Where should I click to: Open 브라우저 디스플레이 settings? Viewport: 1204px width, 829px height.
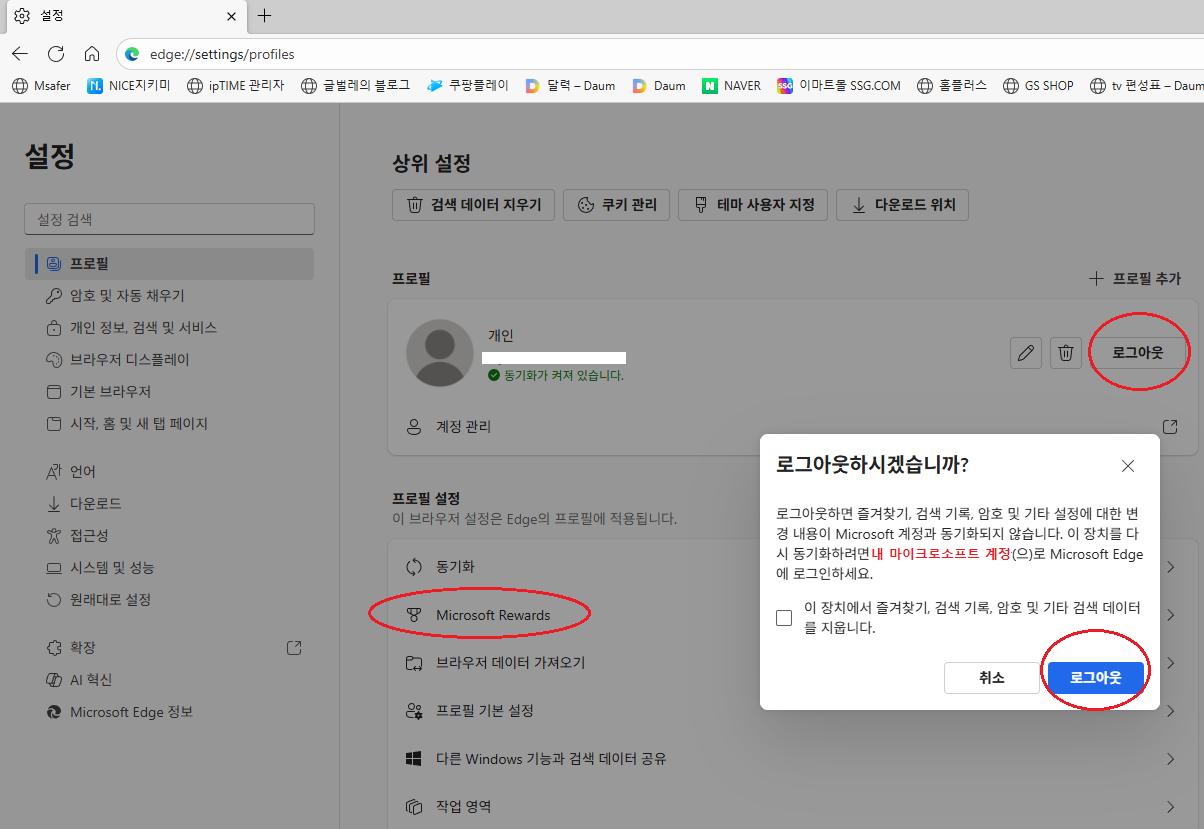tap(169, 360)
